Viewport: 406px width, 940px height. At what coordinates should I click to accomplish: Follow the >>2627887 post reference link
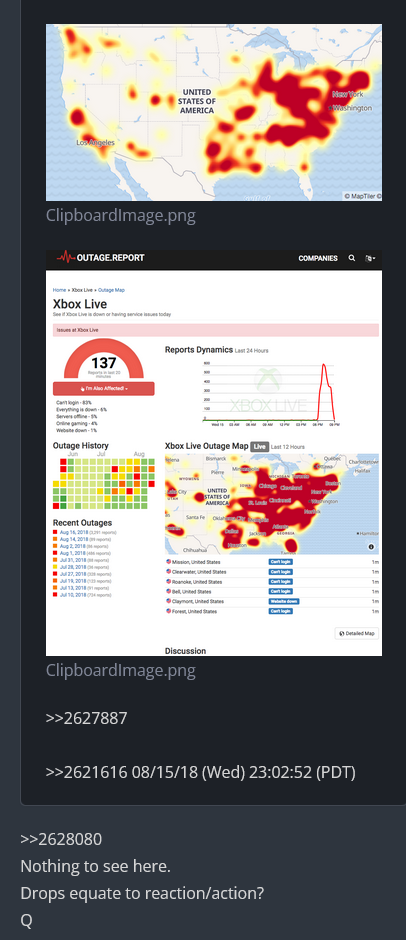pos(86,718)
